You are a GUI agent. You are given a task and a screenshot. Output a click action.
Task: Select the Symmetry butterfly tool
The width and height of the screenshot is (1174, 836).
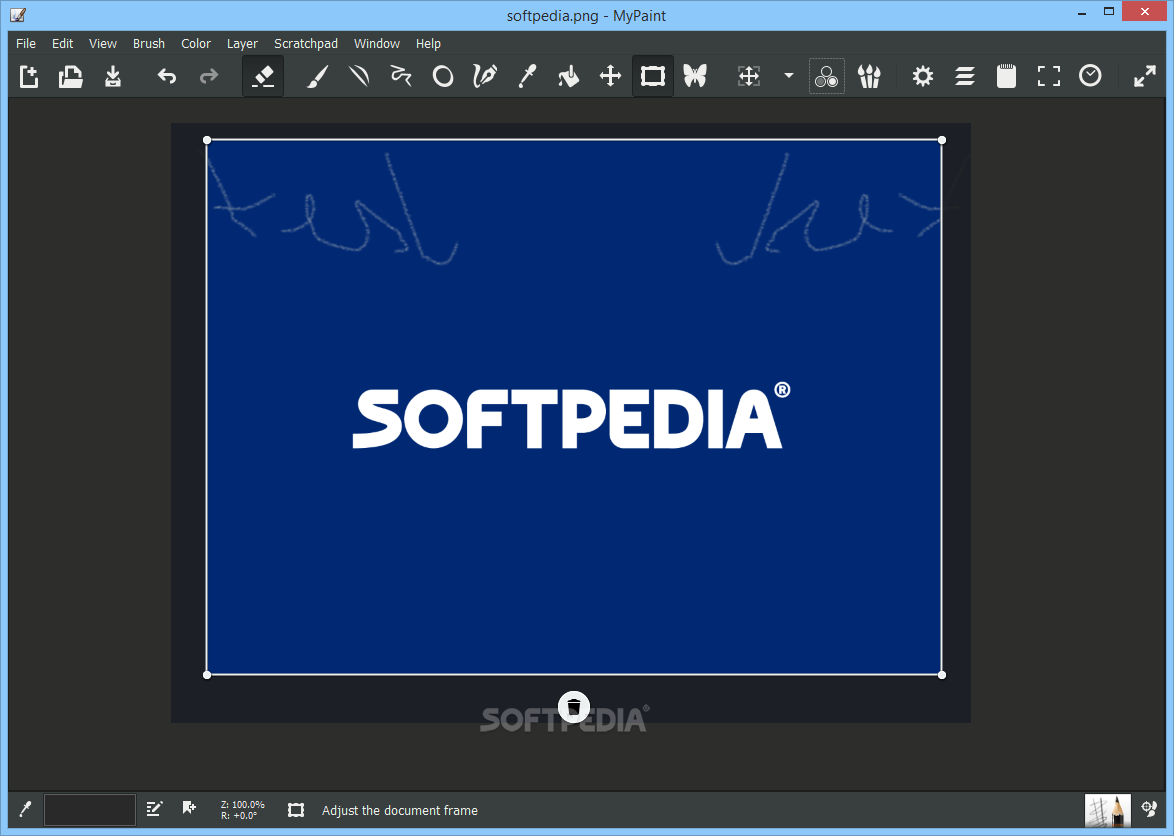click(x=695, y=76)
